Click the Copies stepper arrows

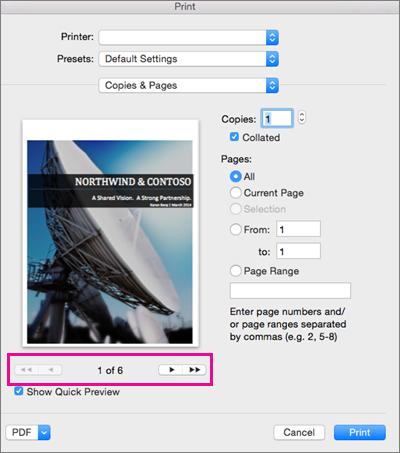(x=302, y=117)
